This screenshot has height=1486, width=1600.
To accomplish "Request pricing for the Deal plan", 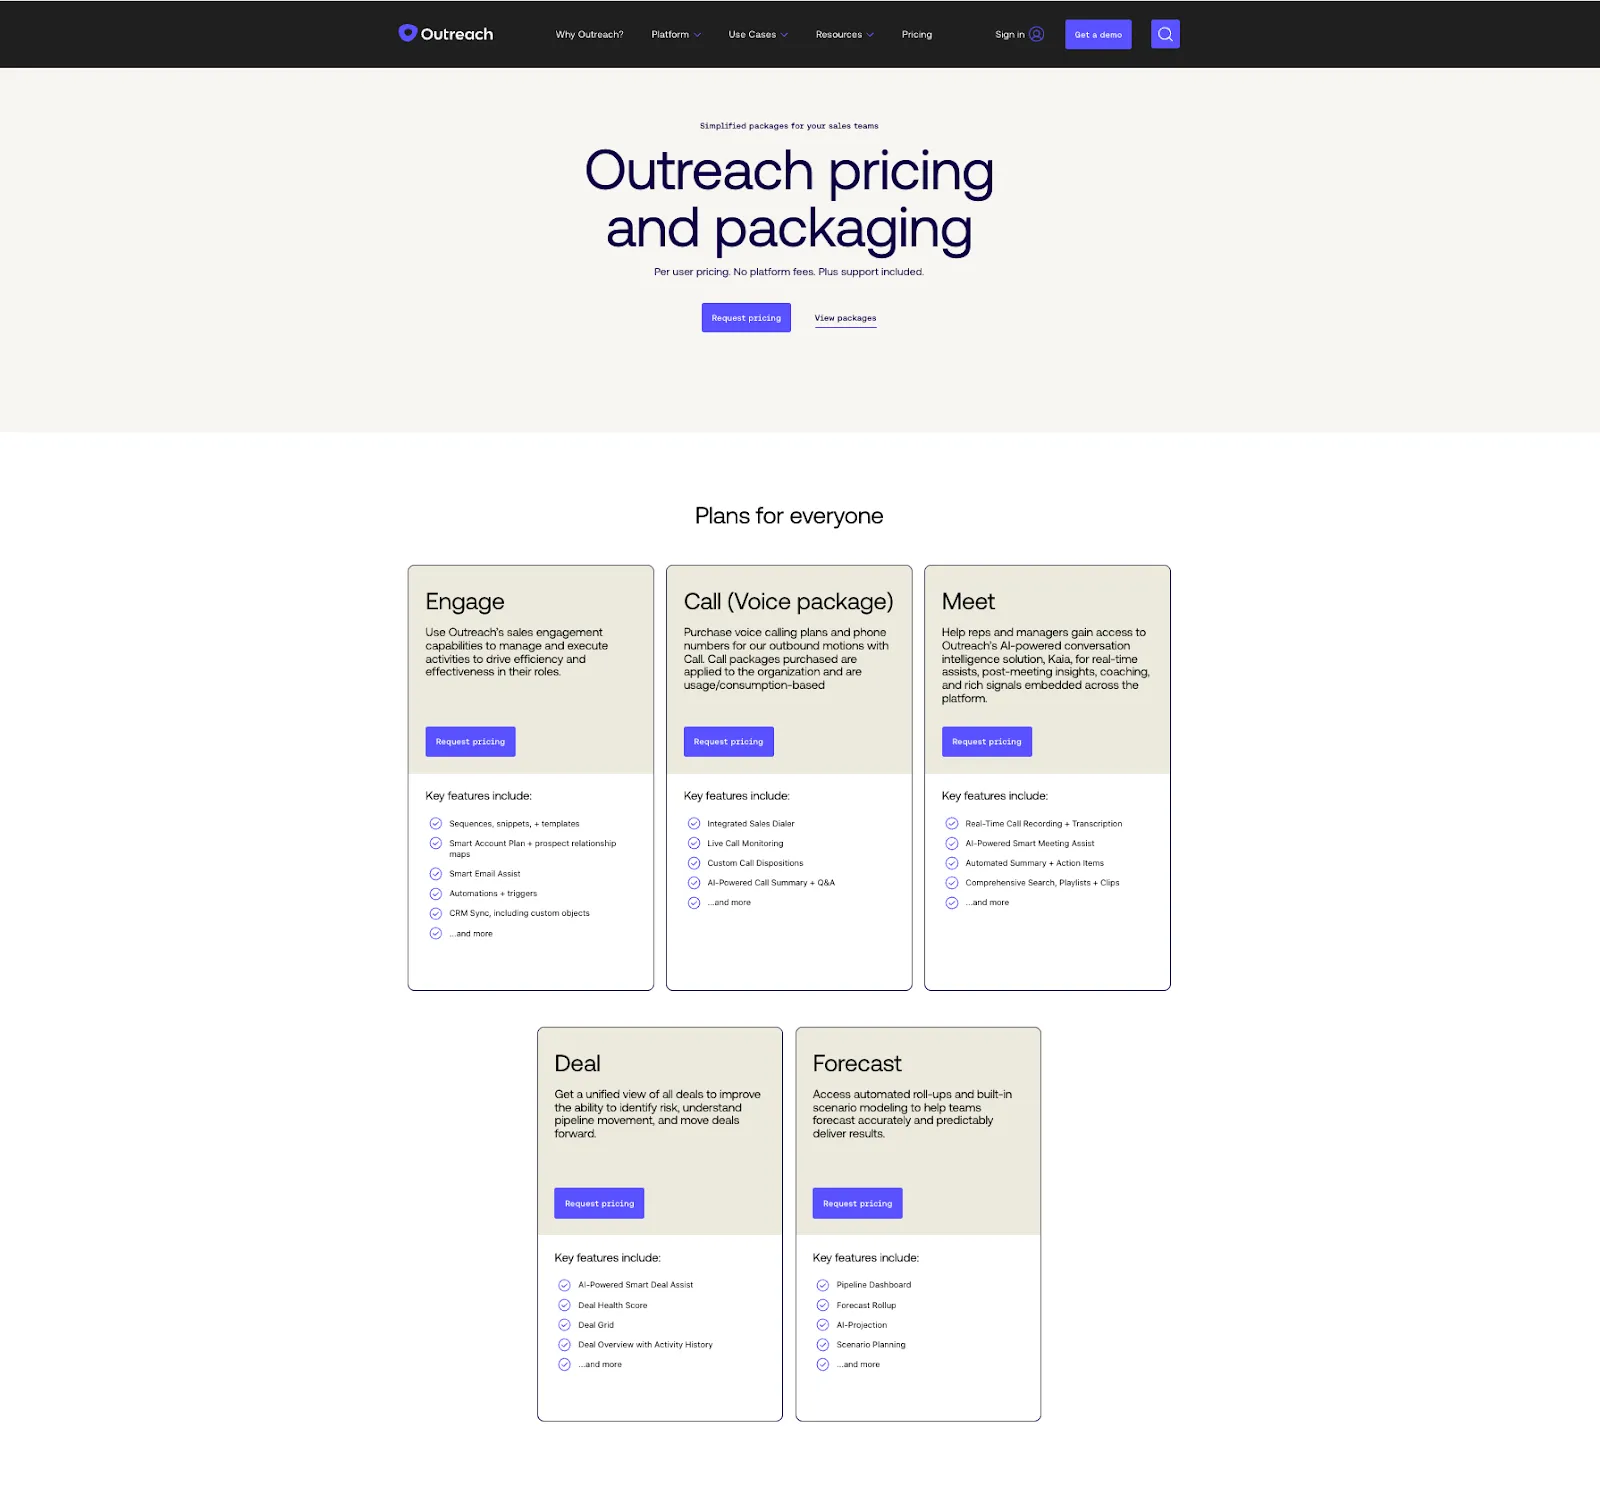I will click(x=599, y=1203).
